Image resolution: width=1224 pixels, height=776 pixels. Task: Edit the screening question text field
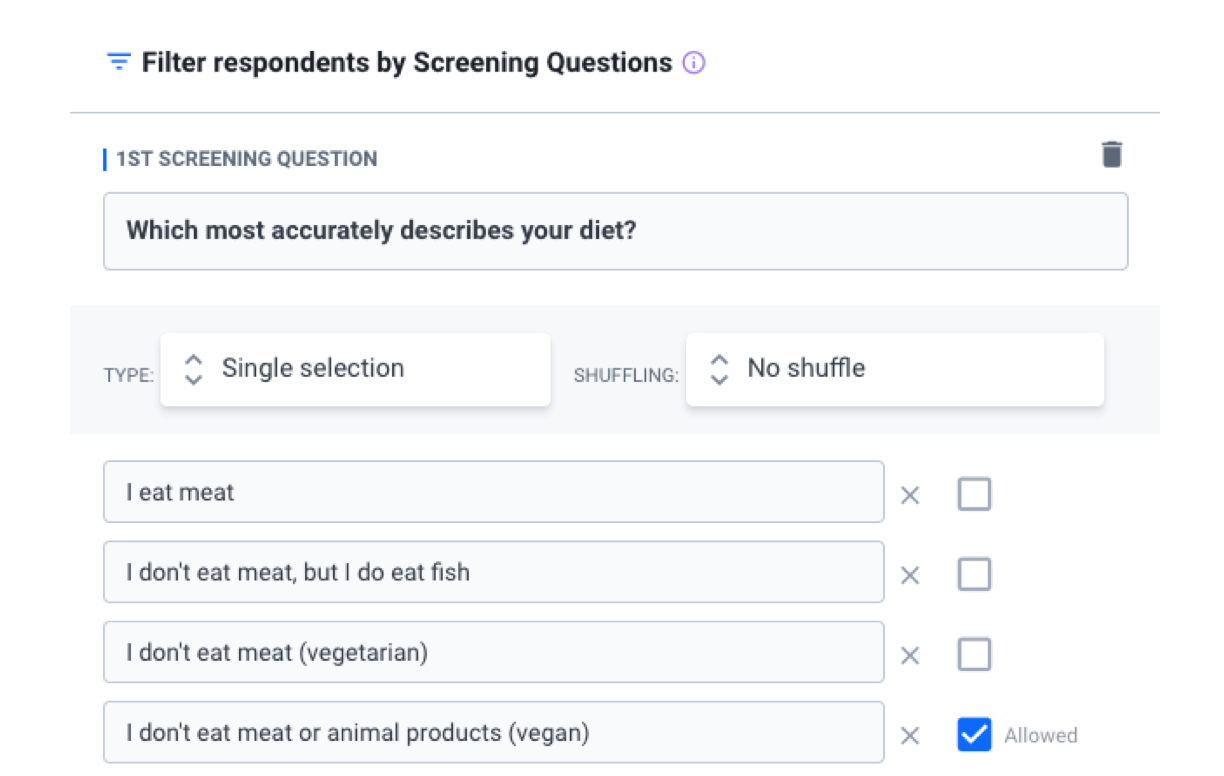[615, 231]
